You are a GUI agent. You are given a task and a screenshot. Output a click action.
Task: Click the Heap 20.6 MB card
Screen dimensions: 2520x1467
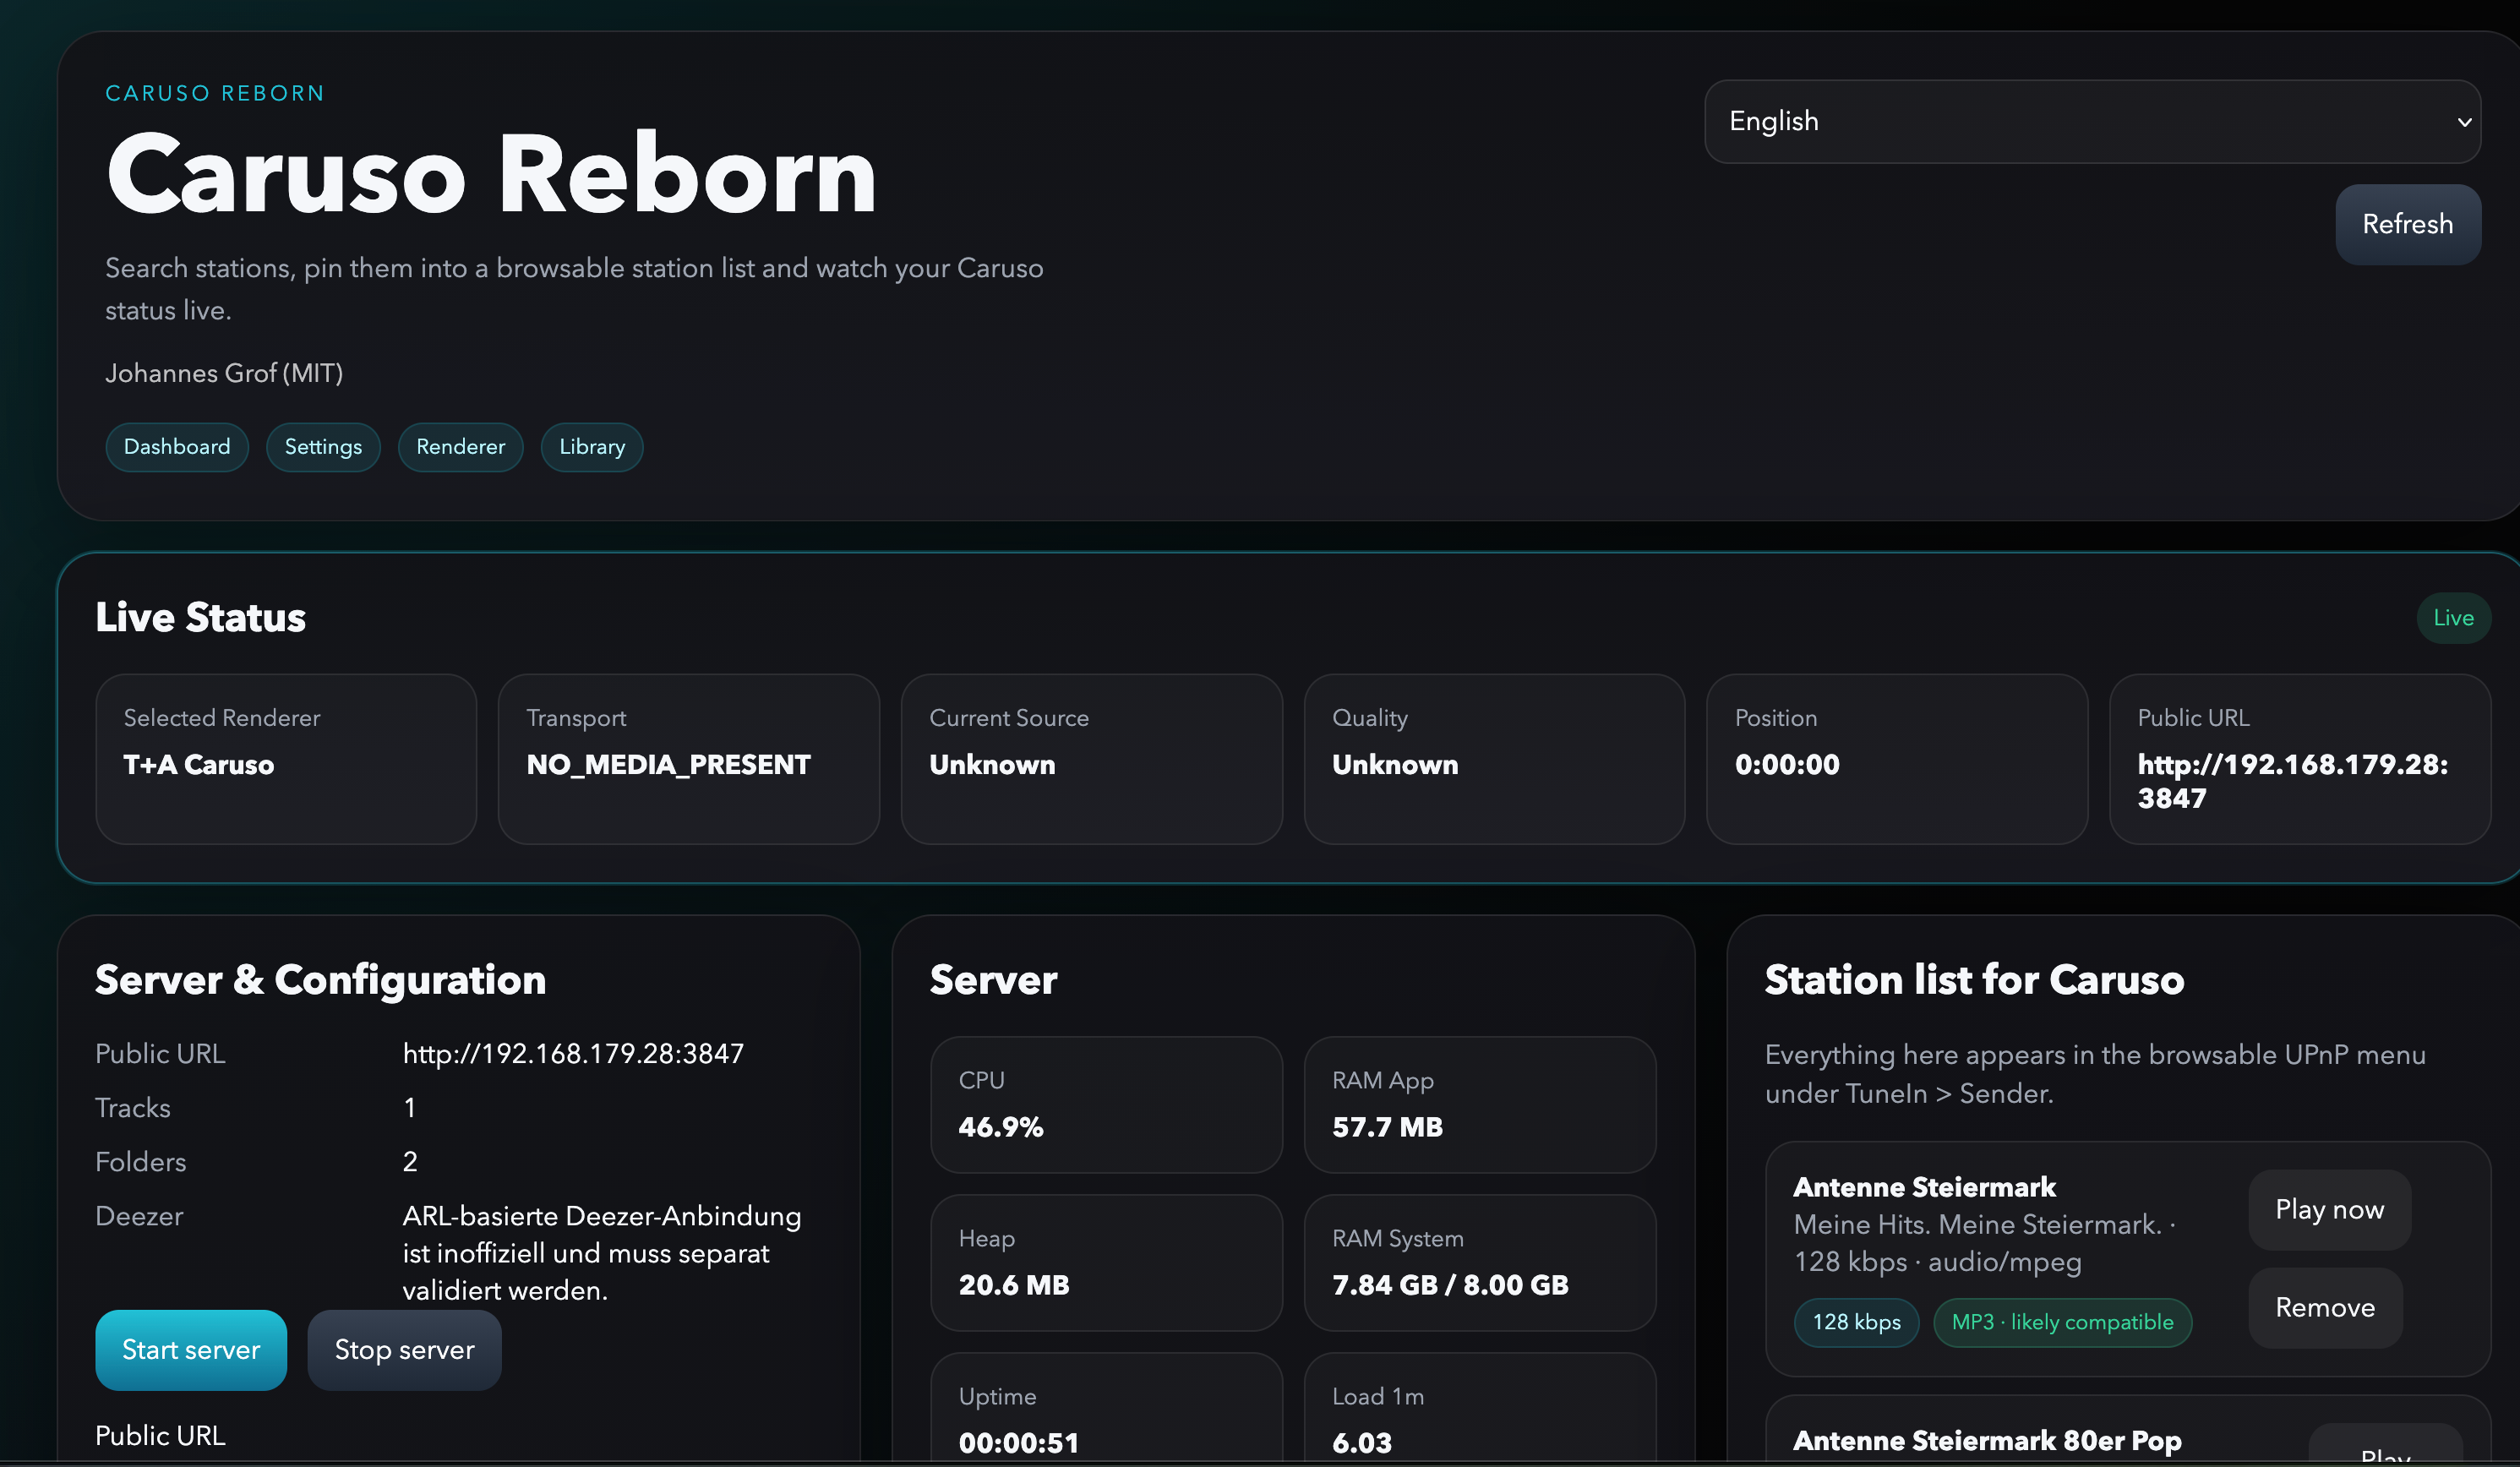(x=1106, y=1263)
